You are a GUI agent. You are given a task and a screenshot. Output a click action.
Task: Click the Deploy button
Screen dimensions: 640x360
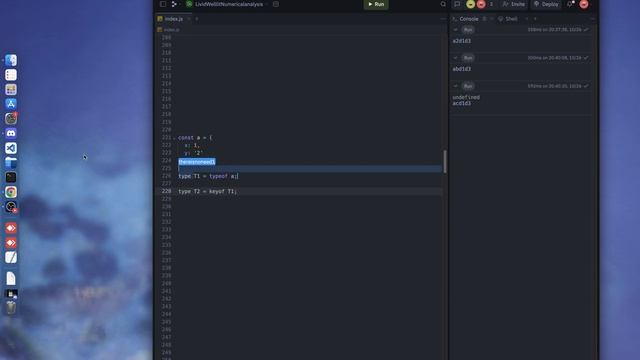coord(546,4)
